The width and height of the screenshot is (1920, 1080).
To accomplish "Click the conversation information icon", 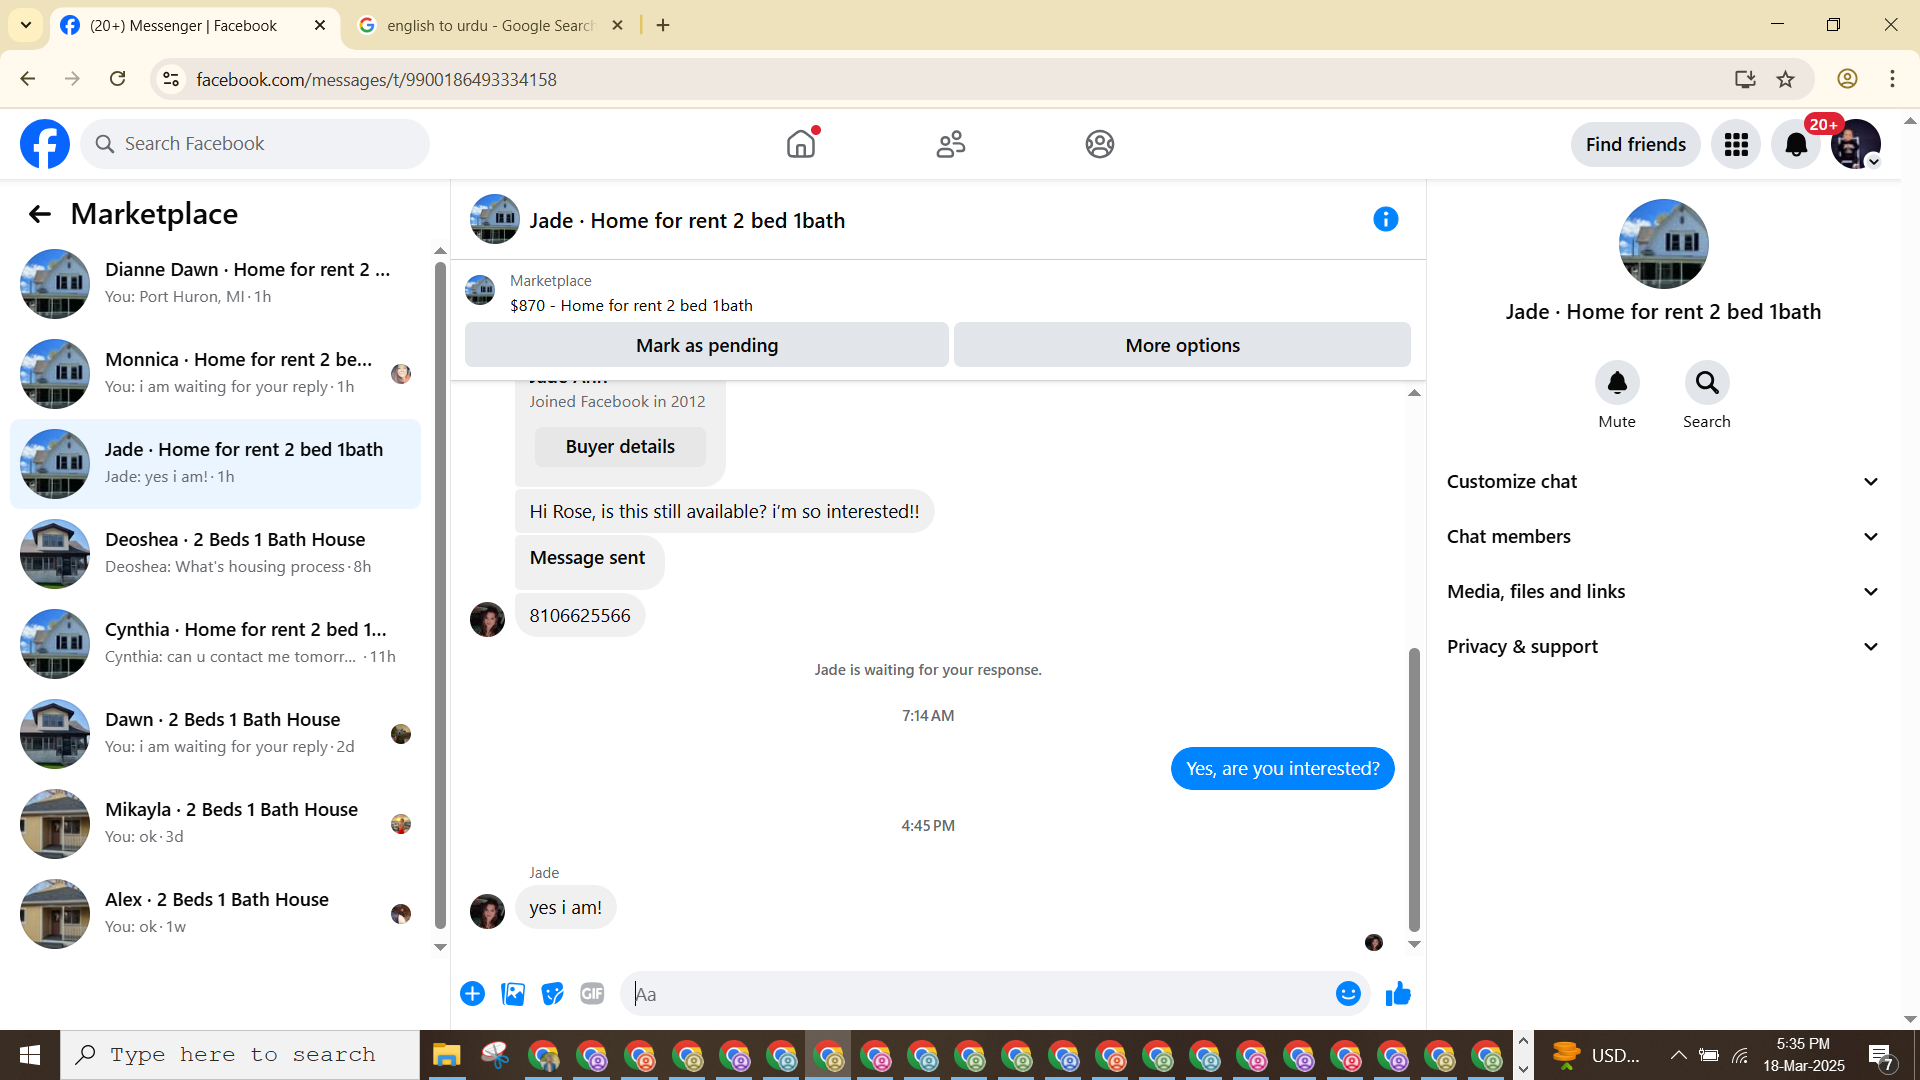I will [1385, 219].
